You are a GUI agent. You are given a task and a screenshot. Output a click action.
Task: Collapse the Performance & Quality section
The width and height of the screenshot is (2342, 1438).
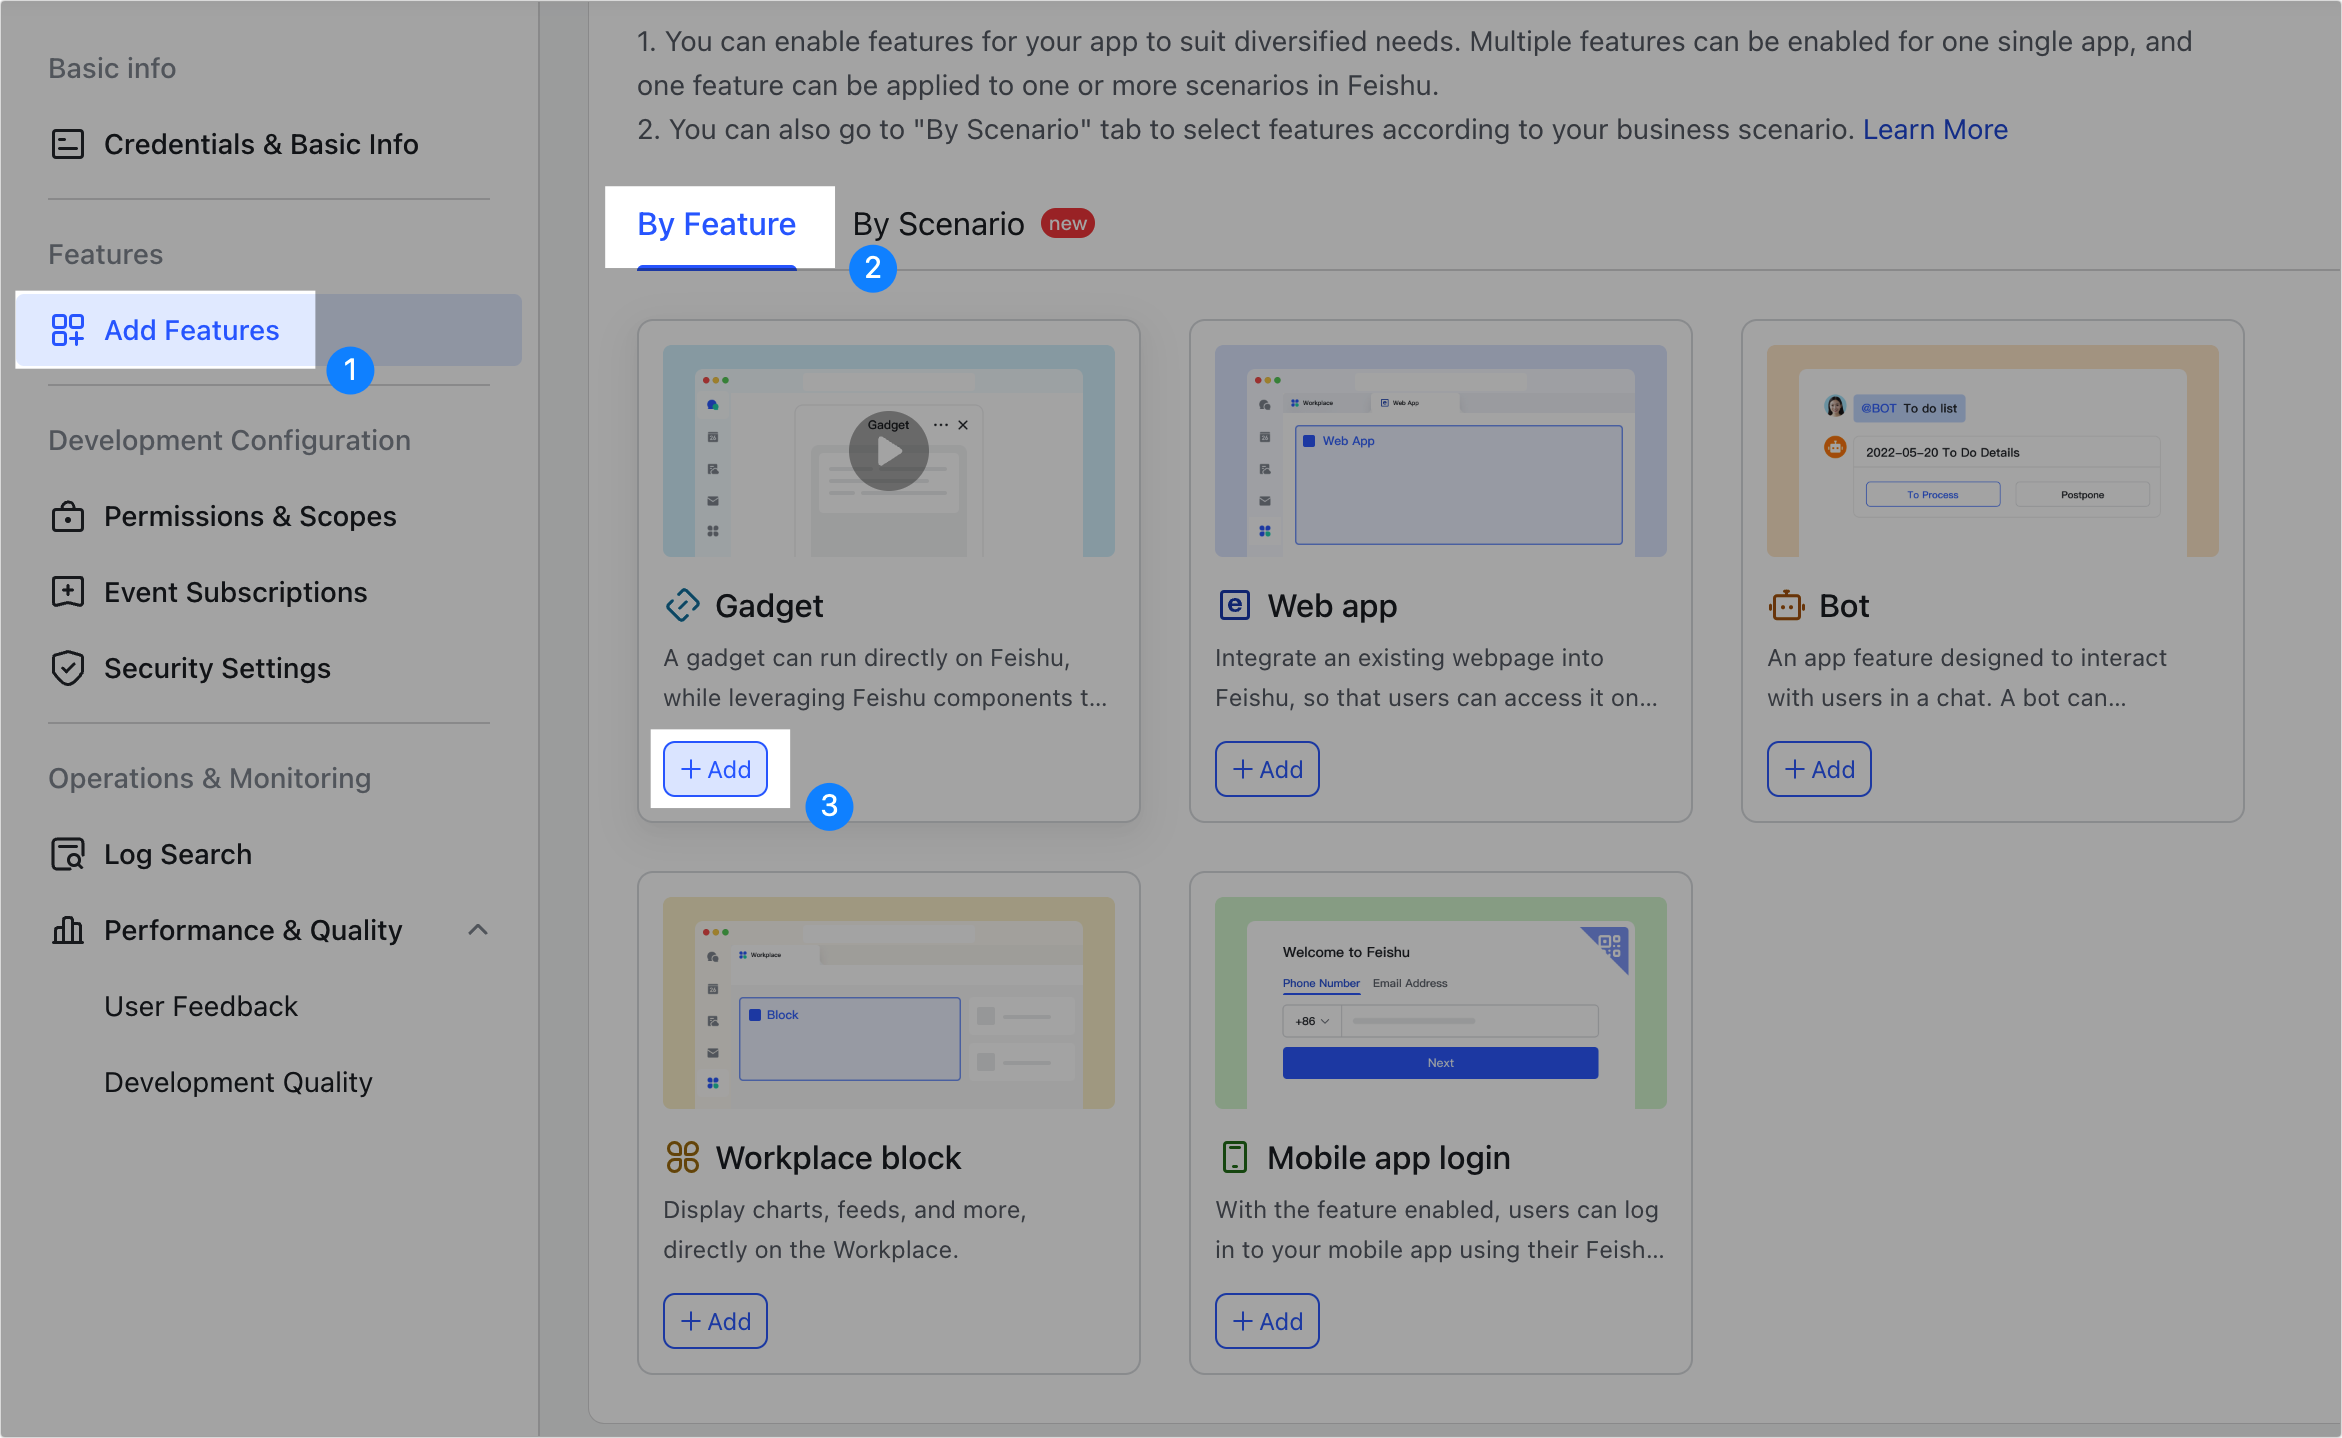tap(478, 930)
